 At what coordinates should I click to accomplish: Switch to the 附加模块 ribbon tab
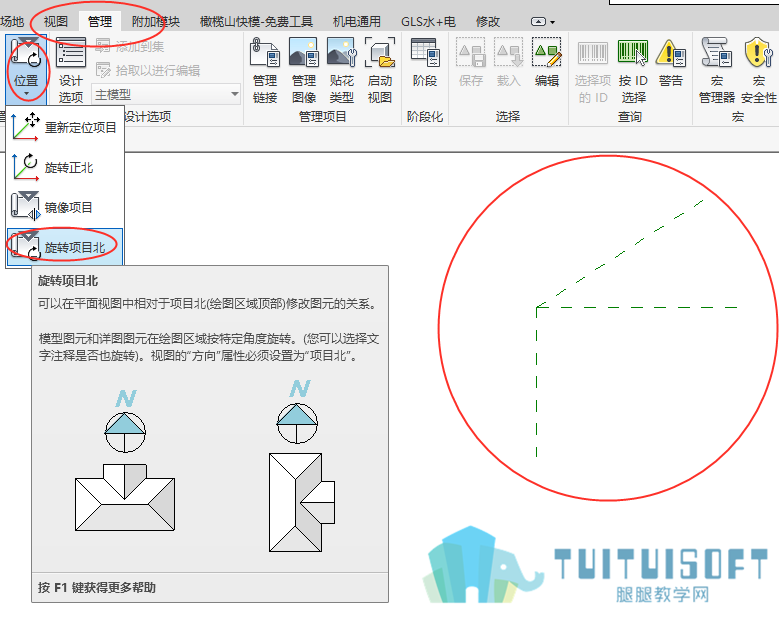click(x=156, y=21)
